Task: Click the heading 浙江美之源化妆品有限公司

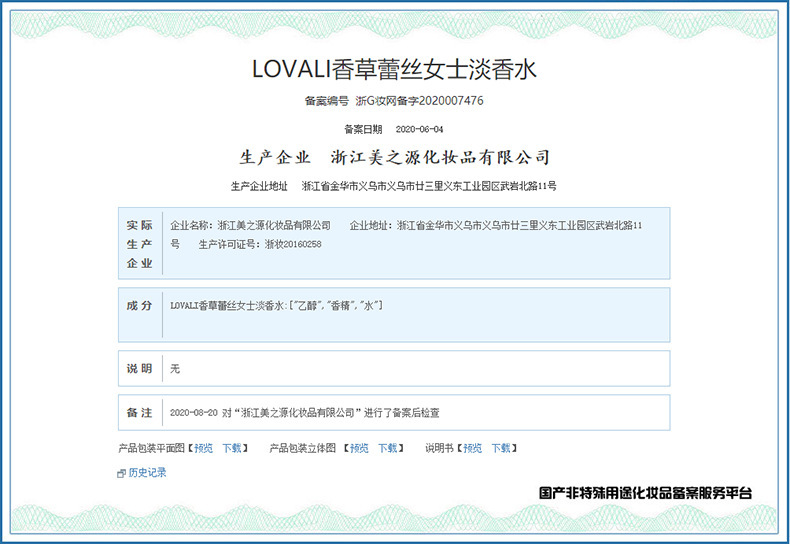Action: [x=440, y=157]
